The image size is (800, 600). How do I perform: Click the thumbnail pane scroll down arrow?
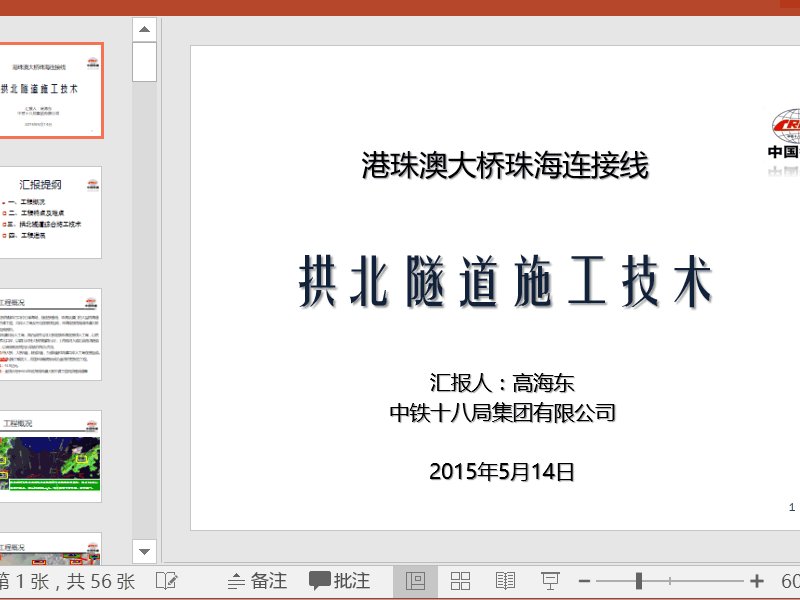click(x=144, y=552)
